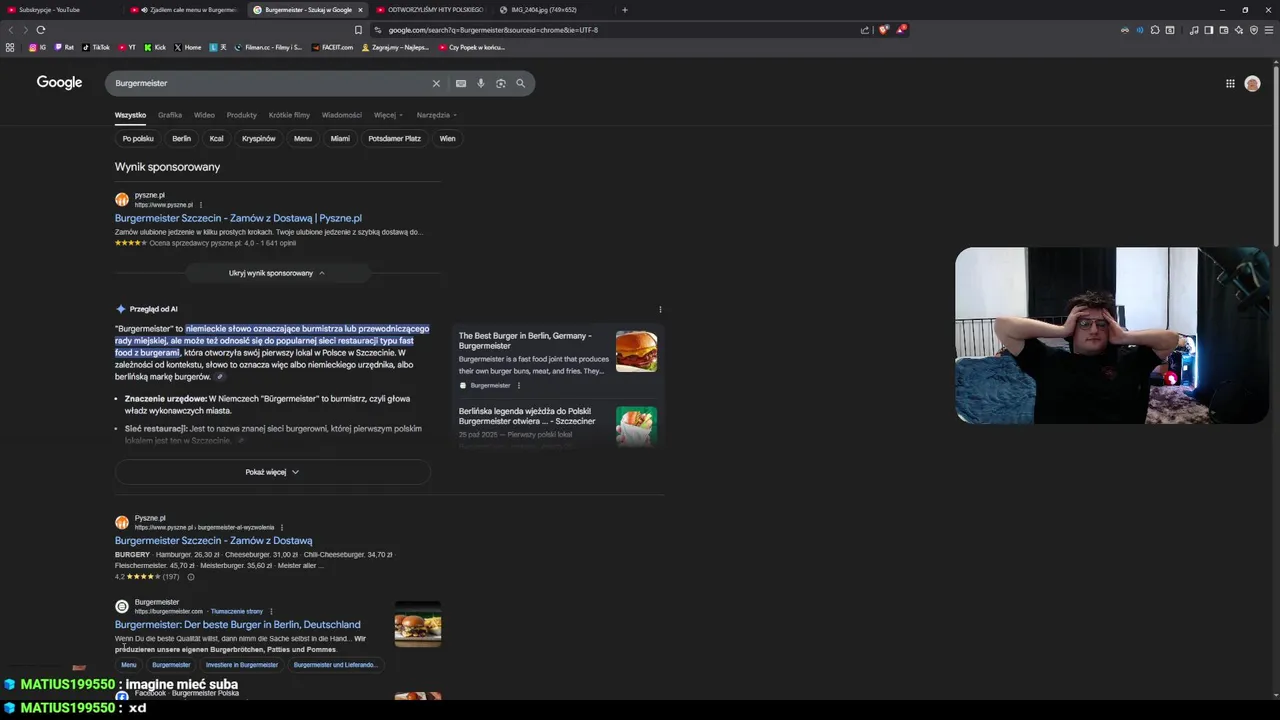1280x720 pixels.
Task: Search by image with the Google Lens icon
Action: click(501, 83)
